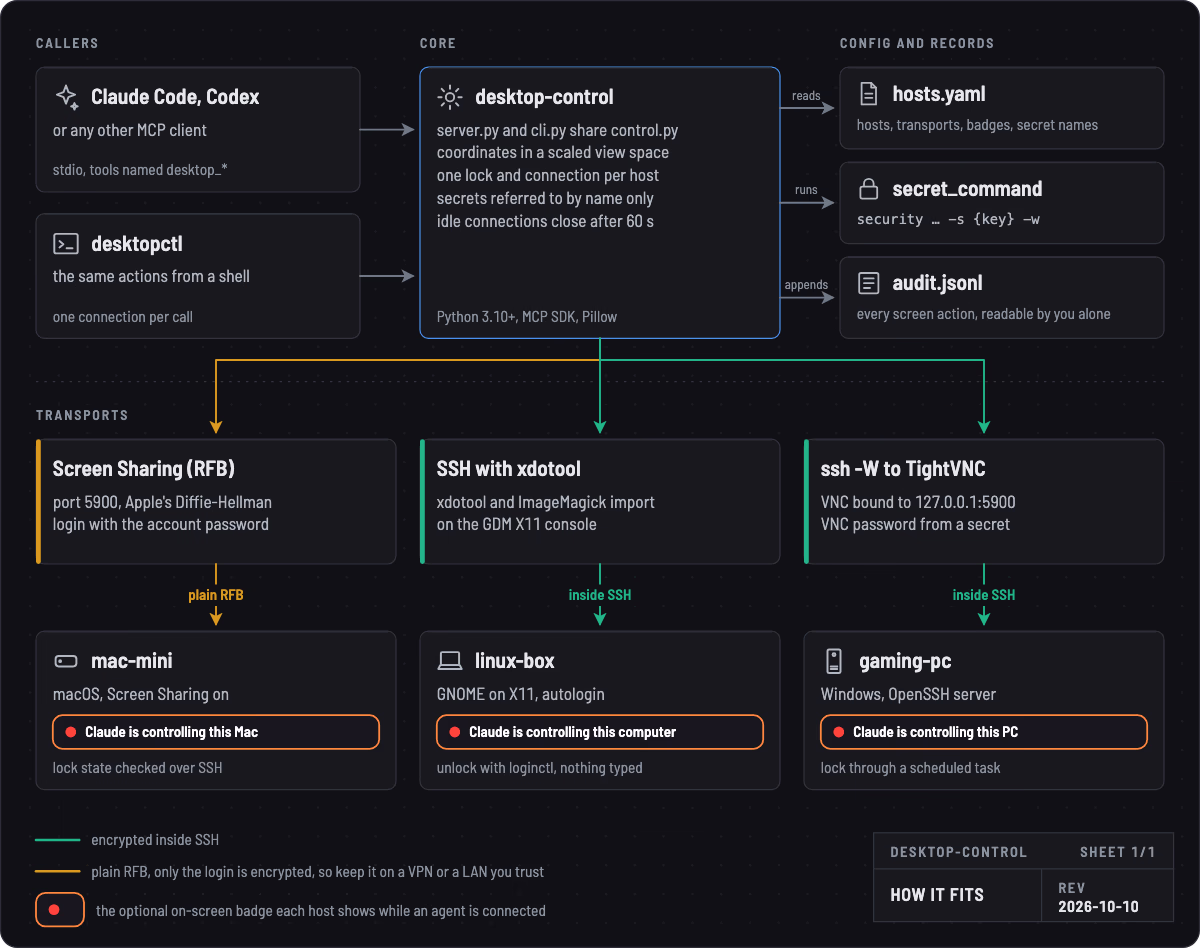Click the red dot in the Mac badge
This screenshot has height=948, width=1200.
tap(71, 732)
